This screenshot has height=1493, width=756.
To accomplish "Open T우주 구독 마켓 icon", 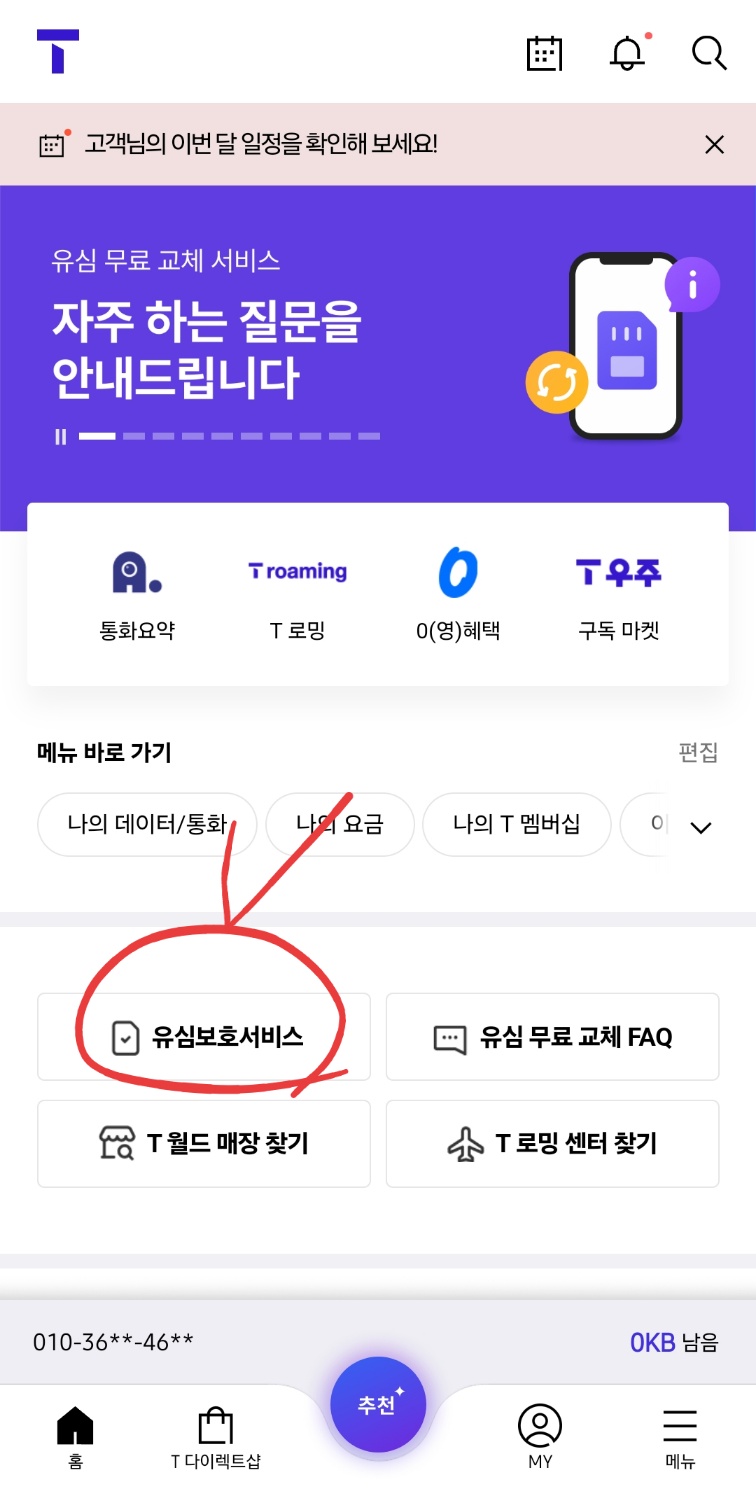I will click(x=618, y=572).
